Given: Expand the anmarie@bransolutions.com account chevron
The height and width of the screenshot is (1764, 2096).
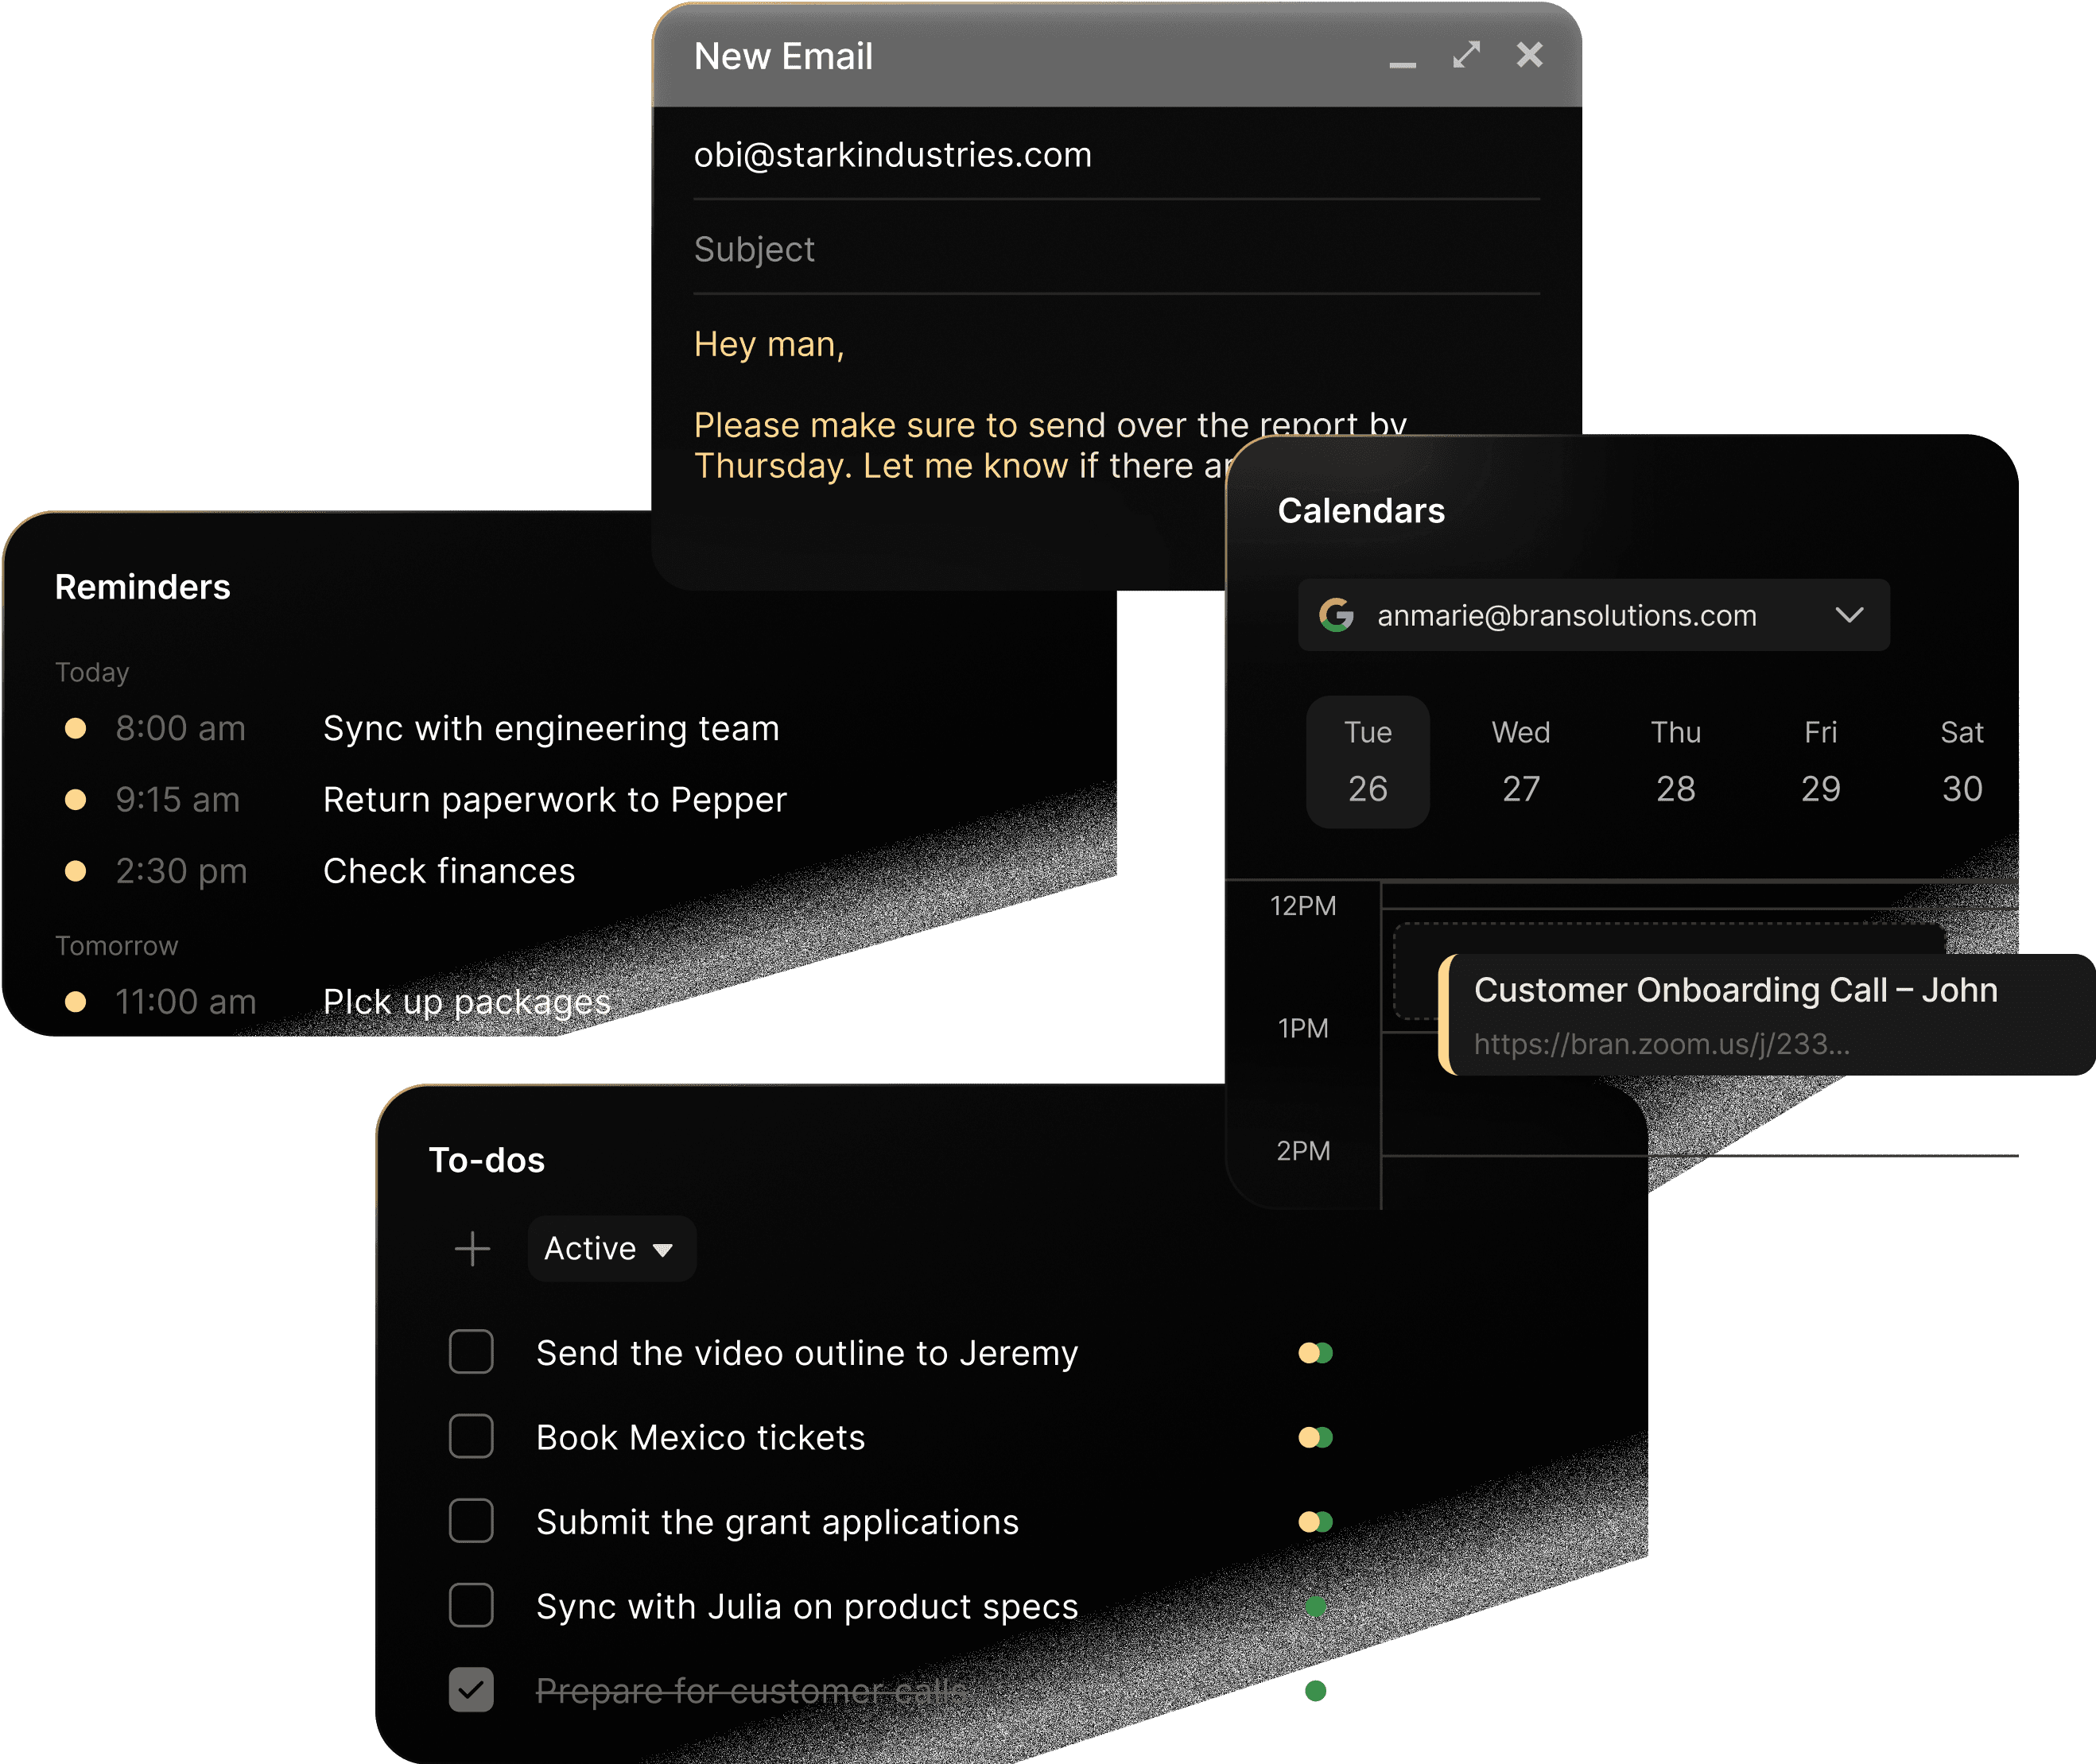Looking at the screenshot, I should point(1849,615).
